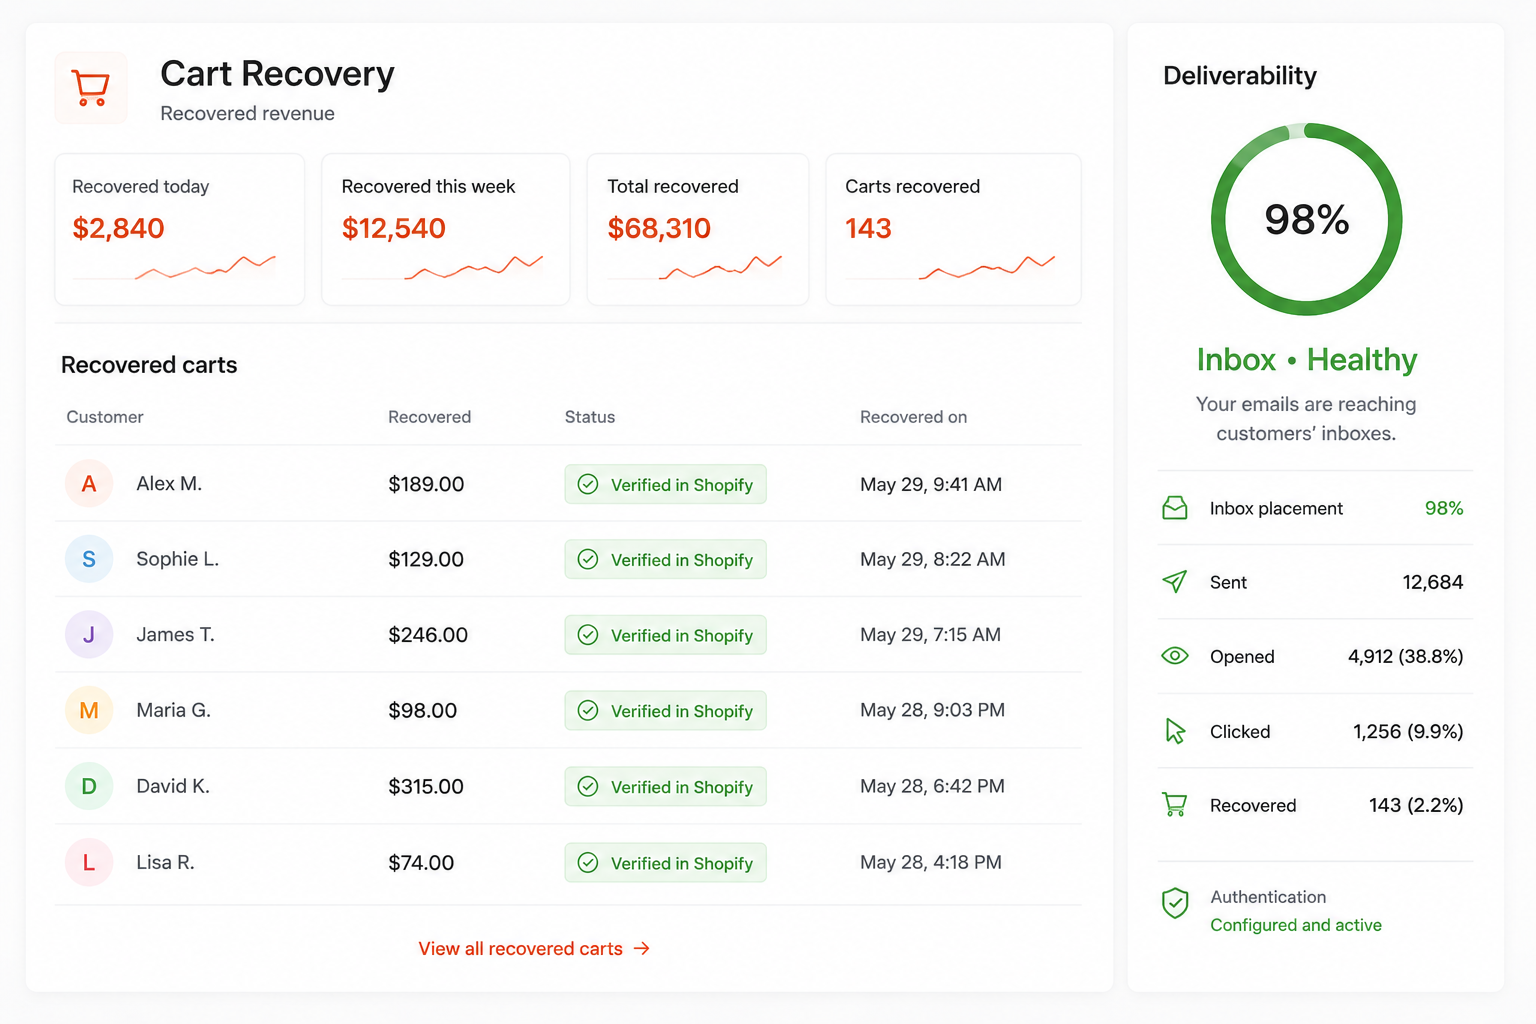1536x1024 pixels.
Task: Open the Carts recovered card
Action: pos(953,229)
